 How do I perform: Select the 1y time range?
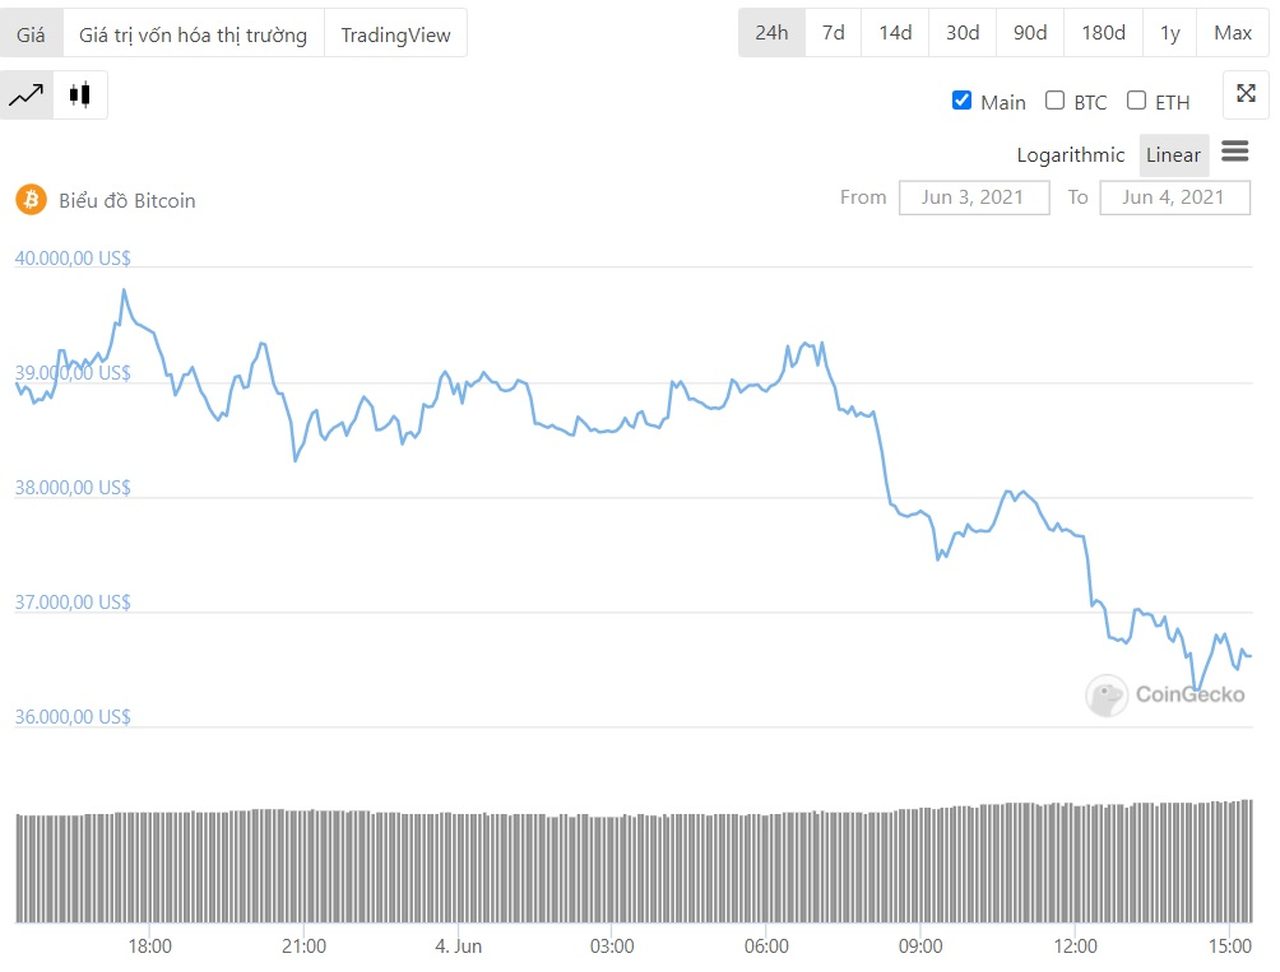click(1170, 33)
